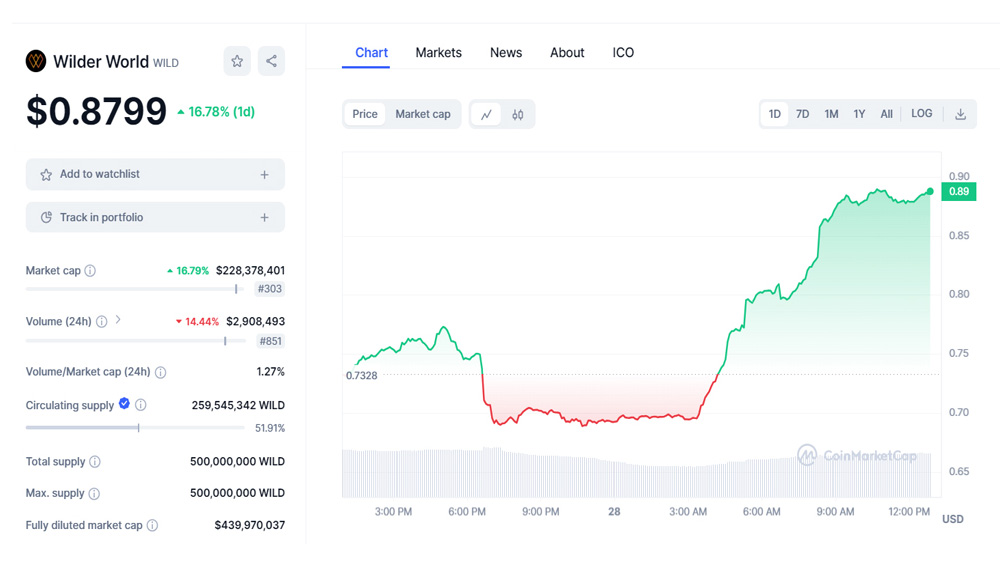Open Circulating supply info icon
The width and height of the screenshot is (1000, 562).
pos(141,405)
